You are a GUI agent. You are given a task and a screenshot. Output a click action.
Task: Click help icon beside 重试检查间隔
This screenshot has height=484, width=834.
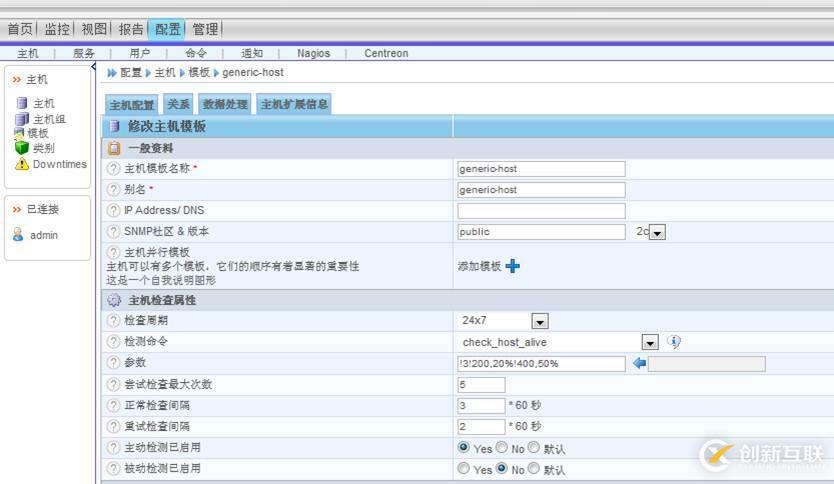(x=113, y=426)
